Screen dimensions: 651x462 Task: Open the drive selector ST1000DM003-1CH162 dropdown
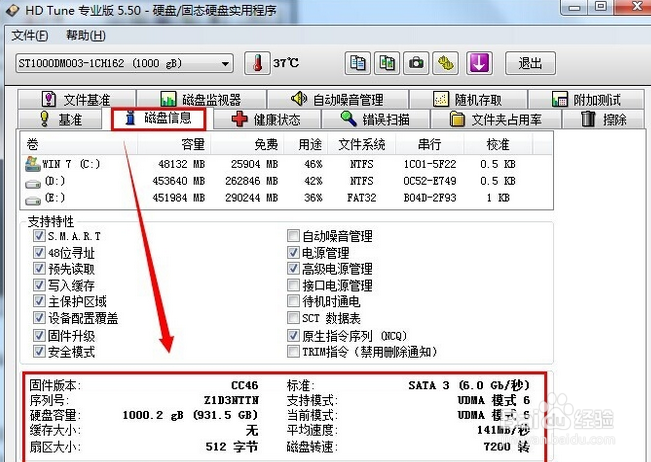[x=124, y=64]
